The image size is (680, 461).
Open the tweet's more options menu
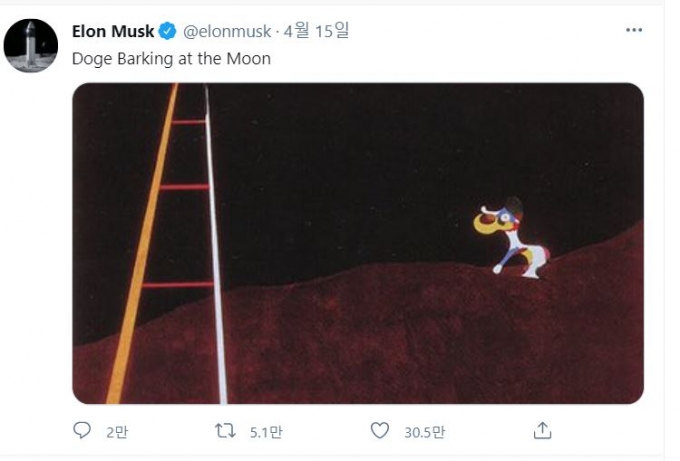[x=634, y=31]
